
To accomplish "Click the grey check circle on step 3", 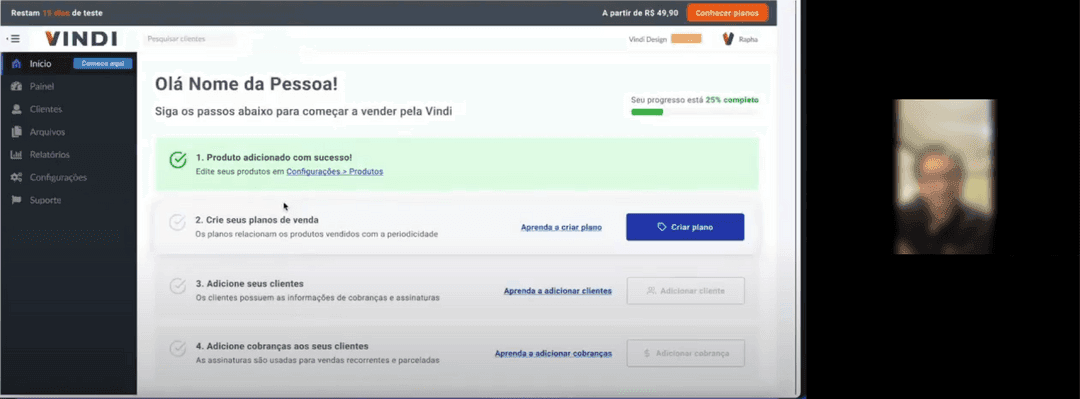I will (x=178, y=286).
